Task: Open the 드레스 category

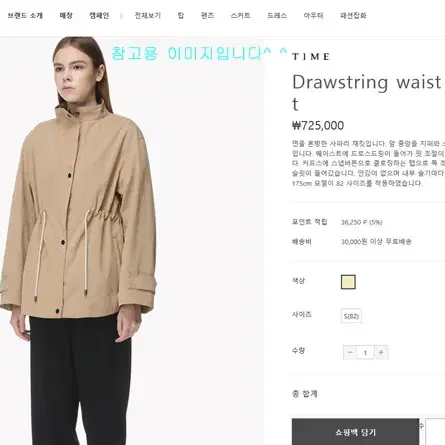Action: [277, 16]
